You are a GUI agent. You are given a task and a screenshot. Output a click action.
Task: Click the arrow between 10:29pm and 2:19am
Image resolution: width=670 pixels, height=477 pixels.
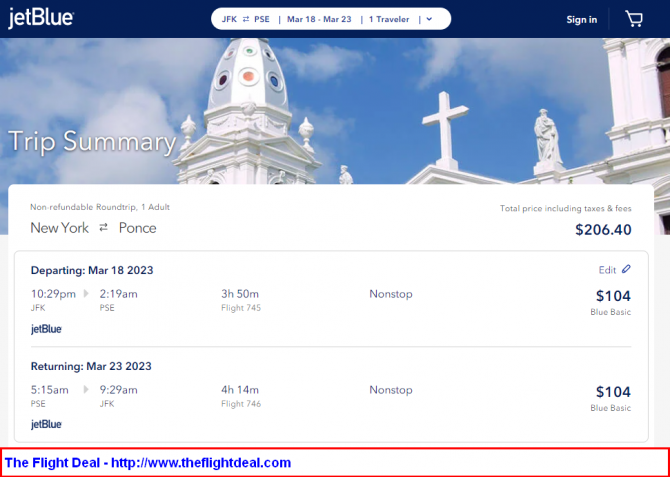pyautogui.click(x=86, y=294)
